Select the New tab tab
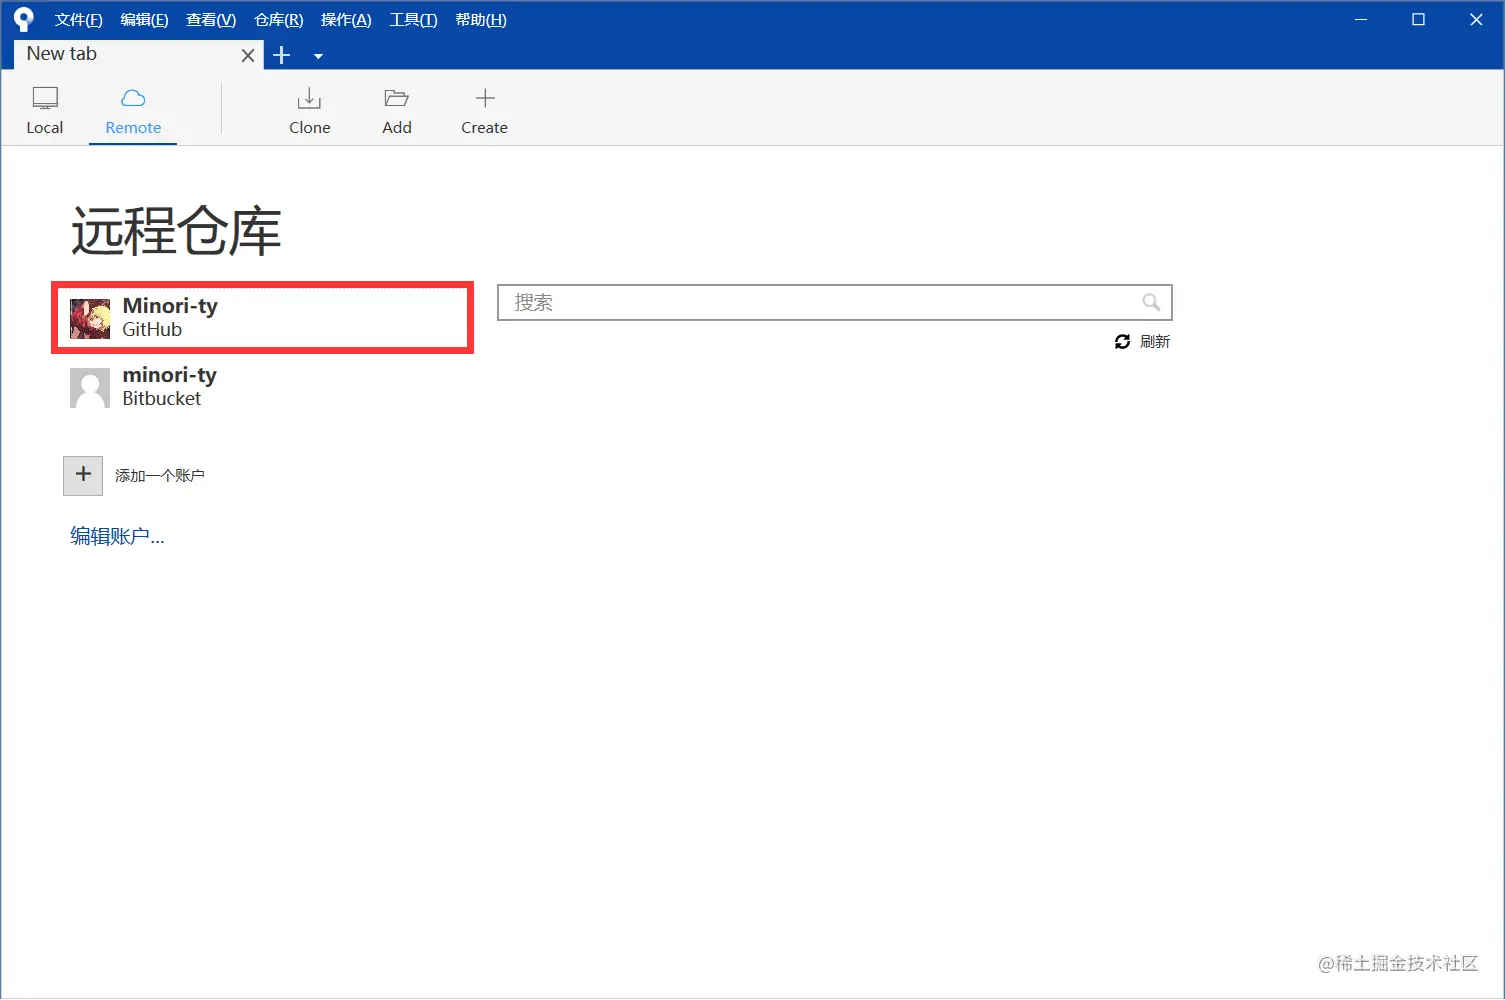 pos(139,55)
